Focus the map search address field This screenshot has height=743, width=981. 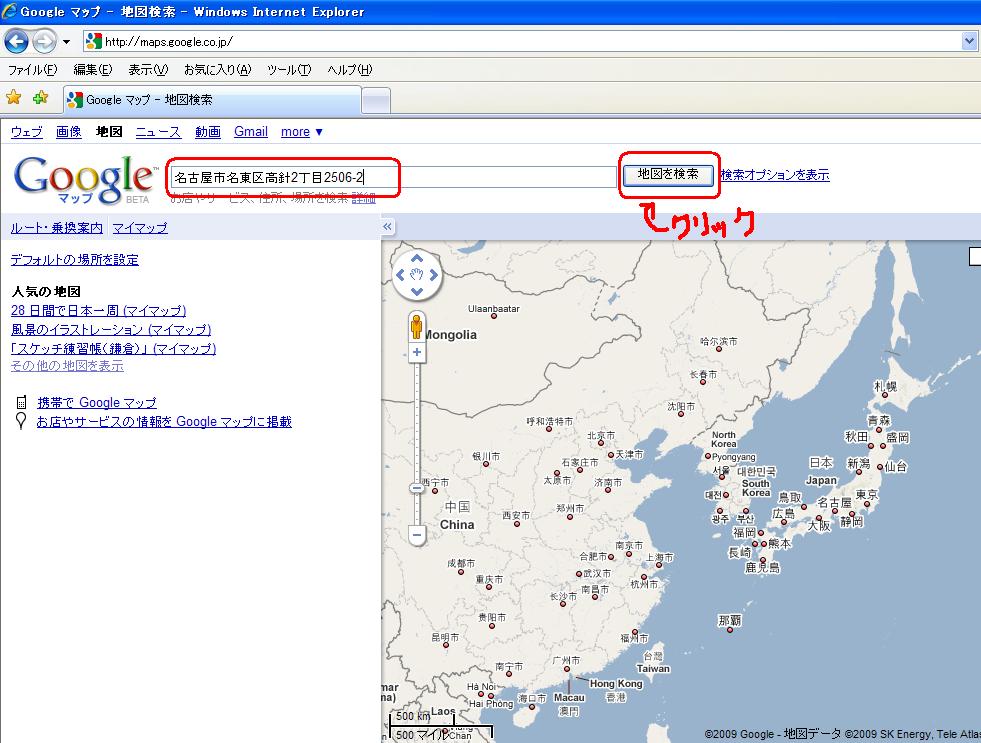click(393, 177)
